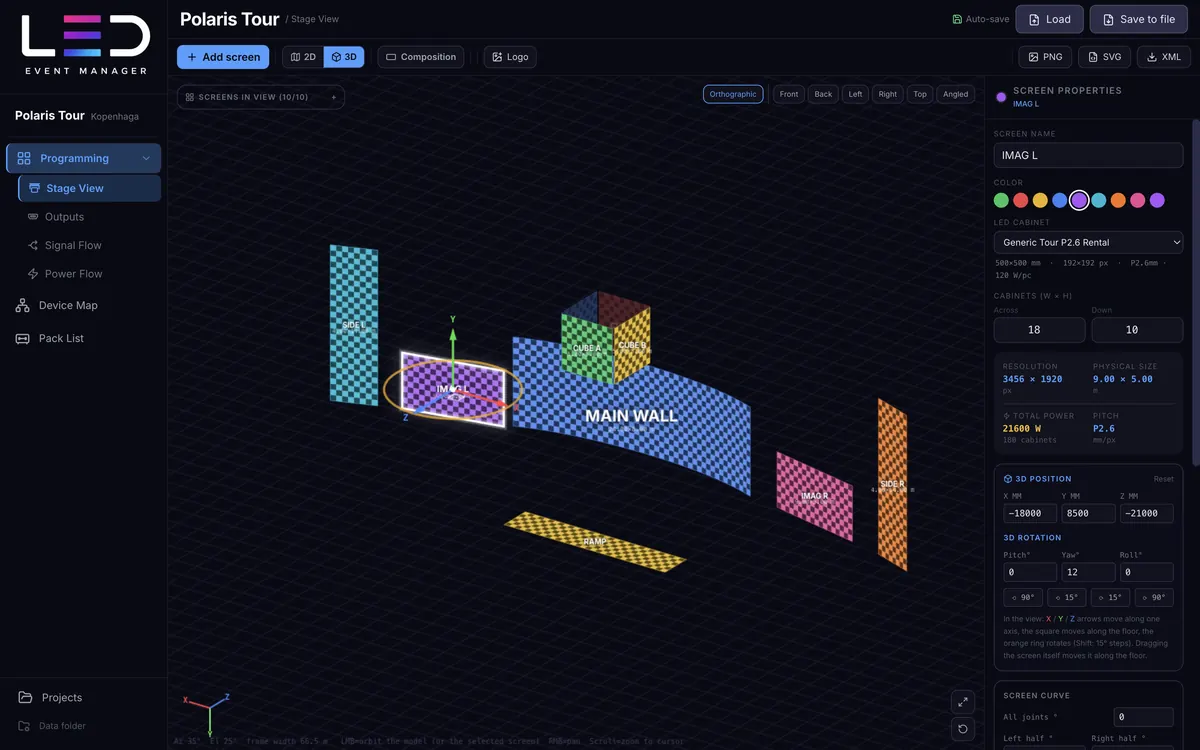Screen dimensions: 1200x750
Task: Set camera to Back view
Action: pos(823,94)
